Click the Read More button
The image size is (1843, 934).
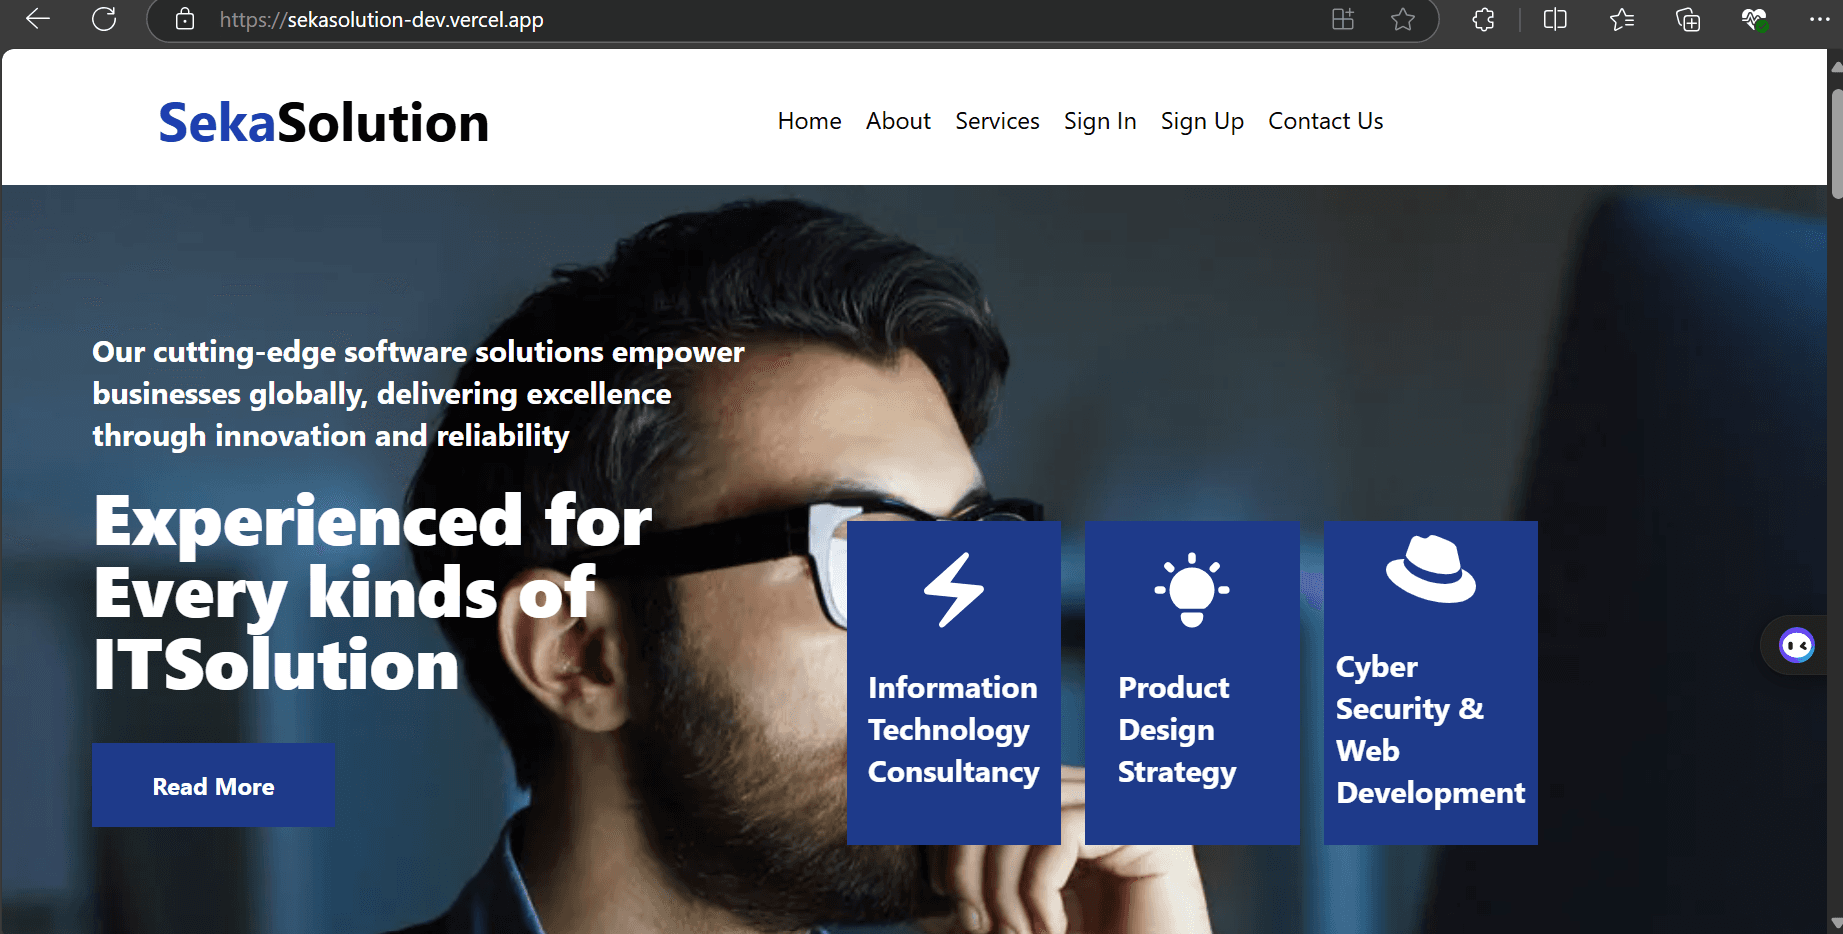tap(213, 786)
